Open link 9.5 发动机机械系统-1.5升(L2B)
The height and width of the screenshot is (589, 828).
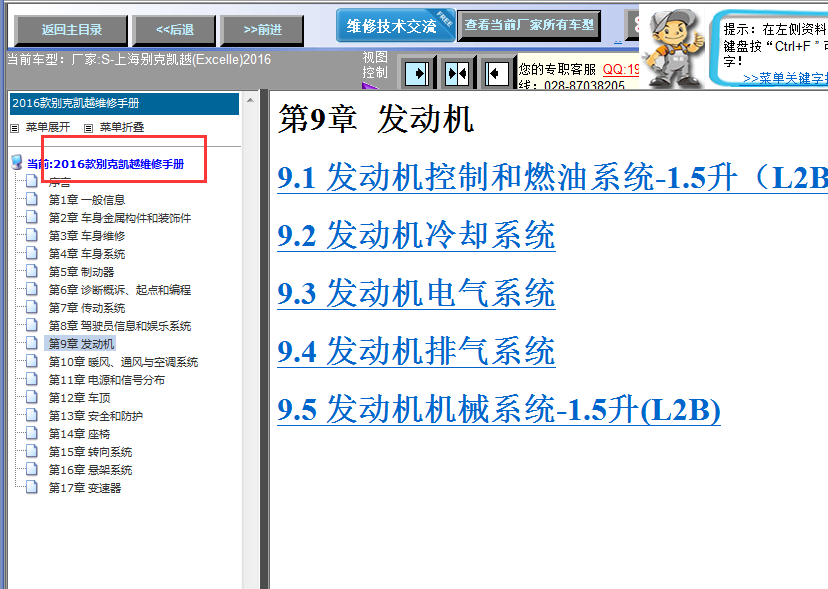[x=498, y=409]
